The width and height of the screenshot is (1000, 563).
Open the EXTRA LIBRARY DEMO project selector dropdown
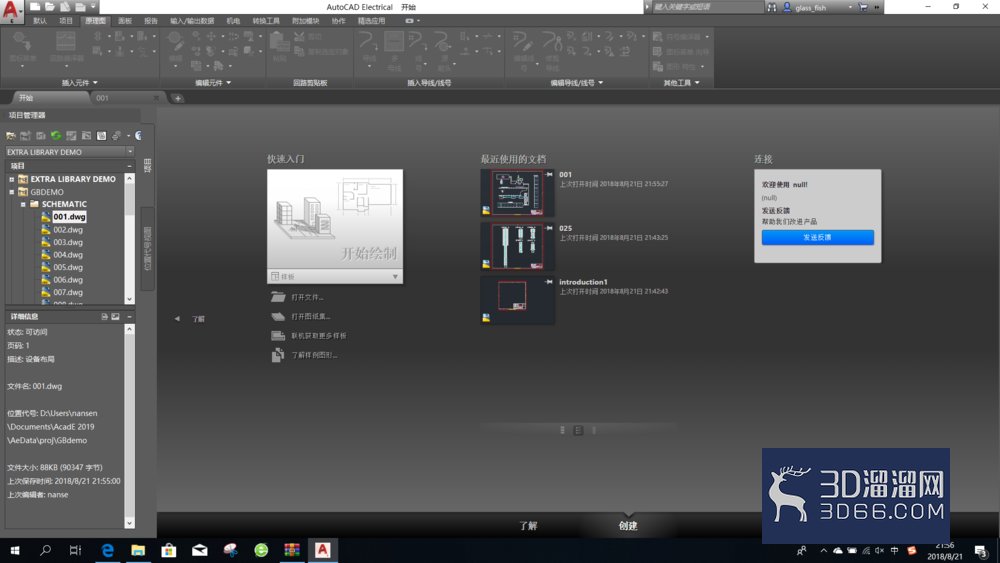pos(130,152)
